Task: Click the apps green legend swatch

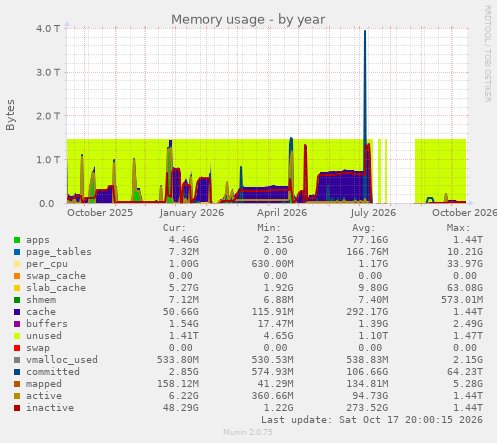Action: (17, 240)
